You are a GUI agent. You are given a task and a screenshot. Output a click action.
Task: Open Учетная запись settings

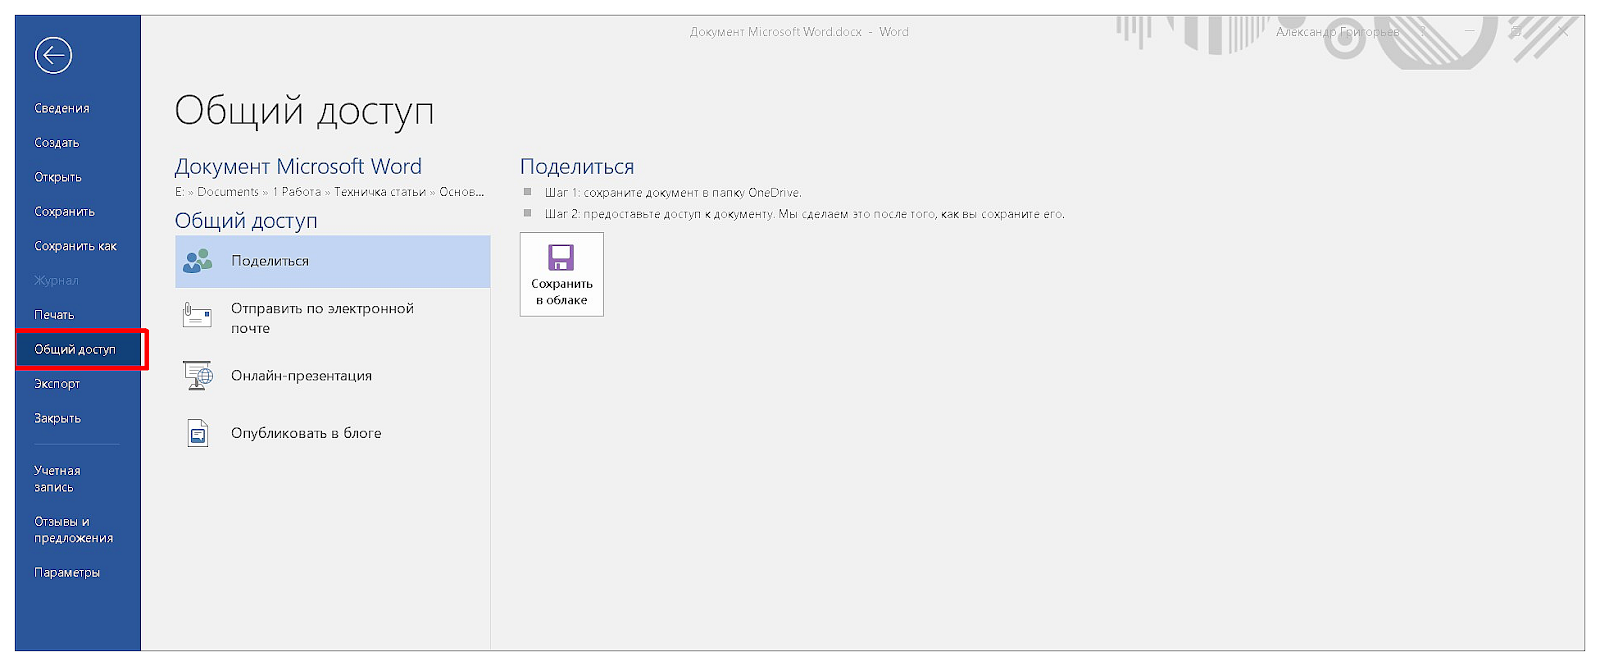[x=58, y=479]
